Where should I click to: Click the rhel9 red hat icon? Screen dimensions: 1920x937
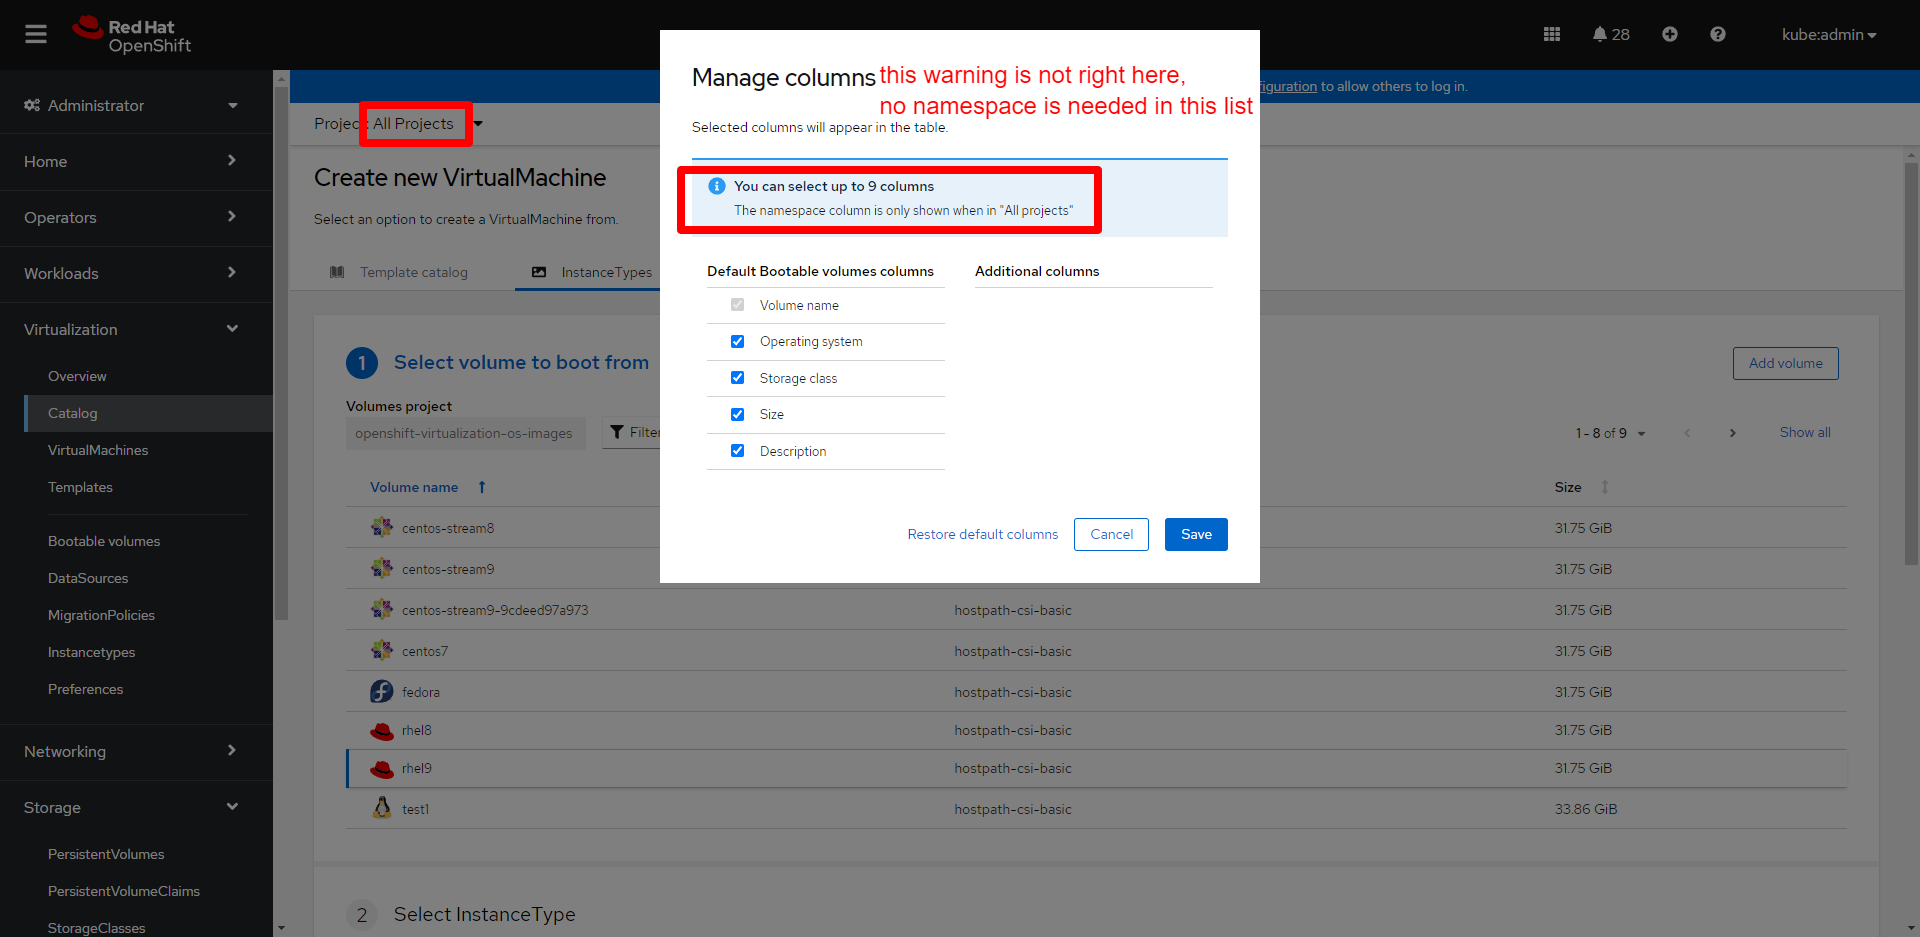382,769
